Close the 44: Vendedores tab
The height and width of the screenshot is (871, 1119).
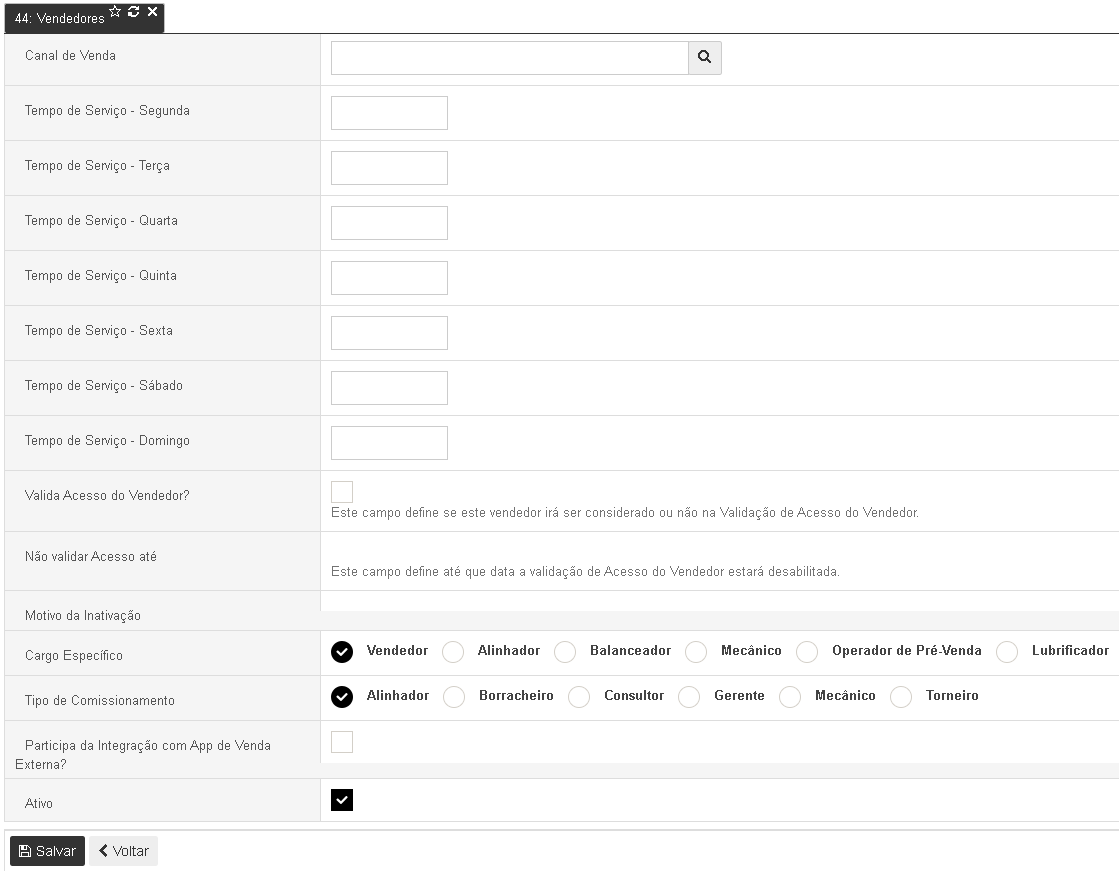tap(152, 11)
